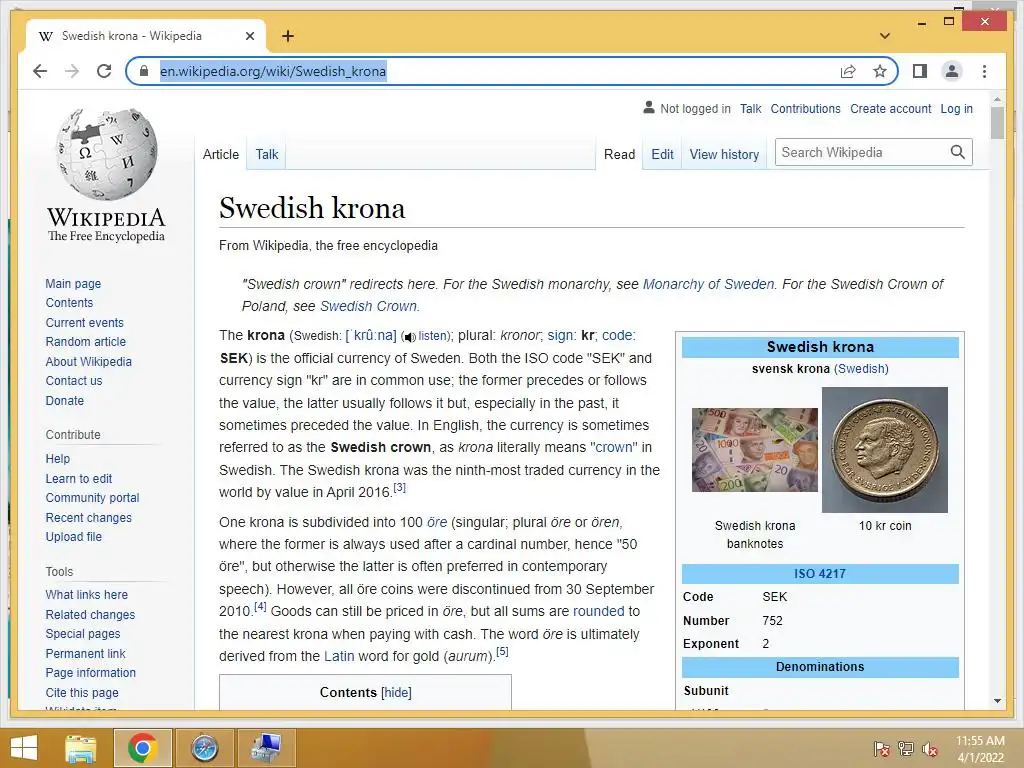Click the Swedish krona browser tab

pyautogui.click(x=145, y=36)
